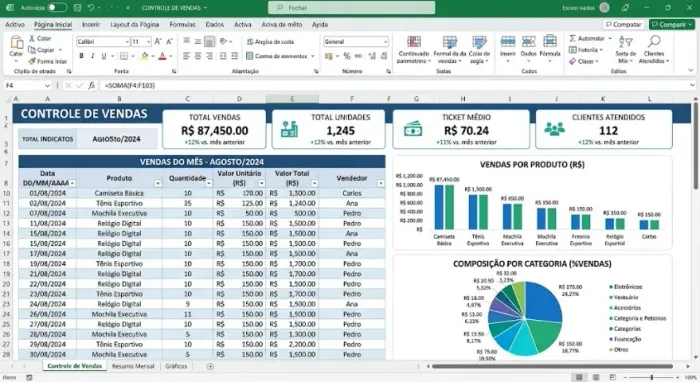This screenshot has height=382, width=700.
Task: Click the search box in title bar
Action: (351, 8)
